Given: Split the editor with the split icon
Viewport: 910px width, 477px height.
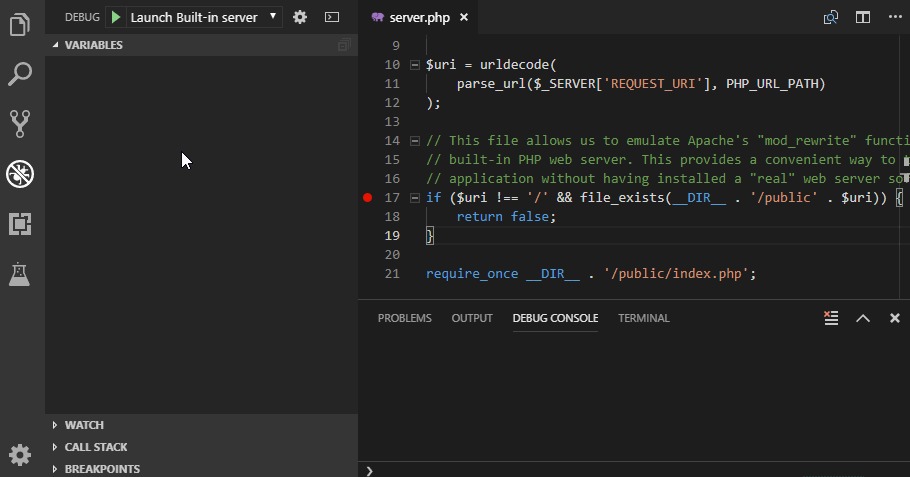Looking at the screenshot, I should [x=863, y=17].
